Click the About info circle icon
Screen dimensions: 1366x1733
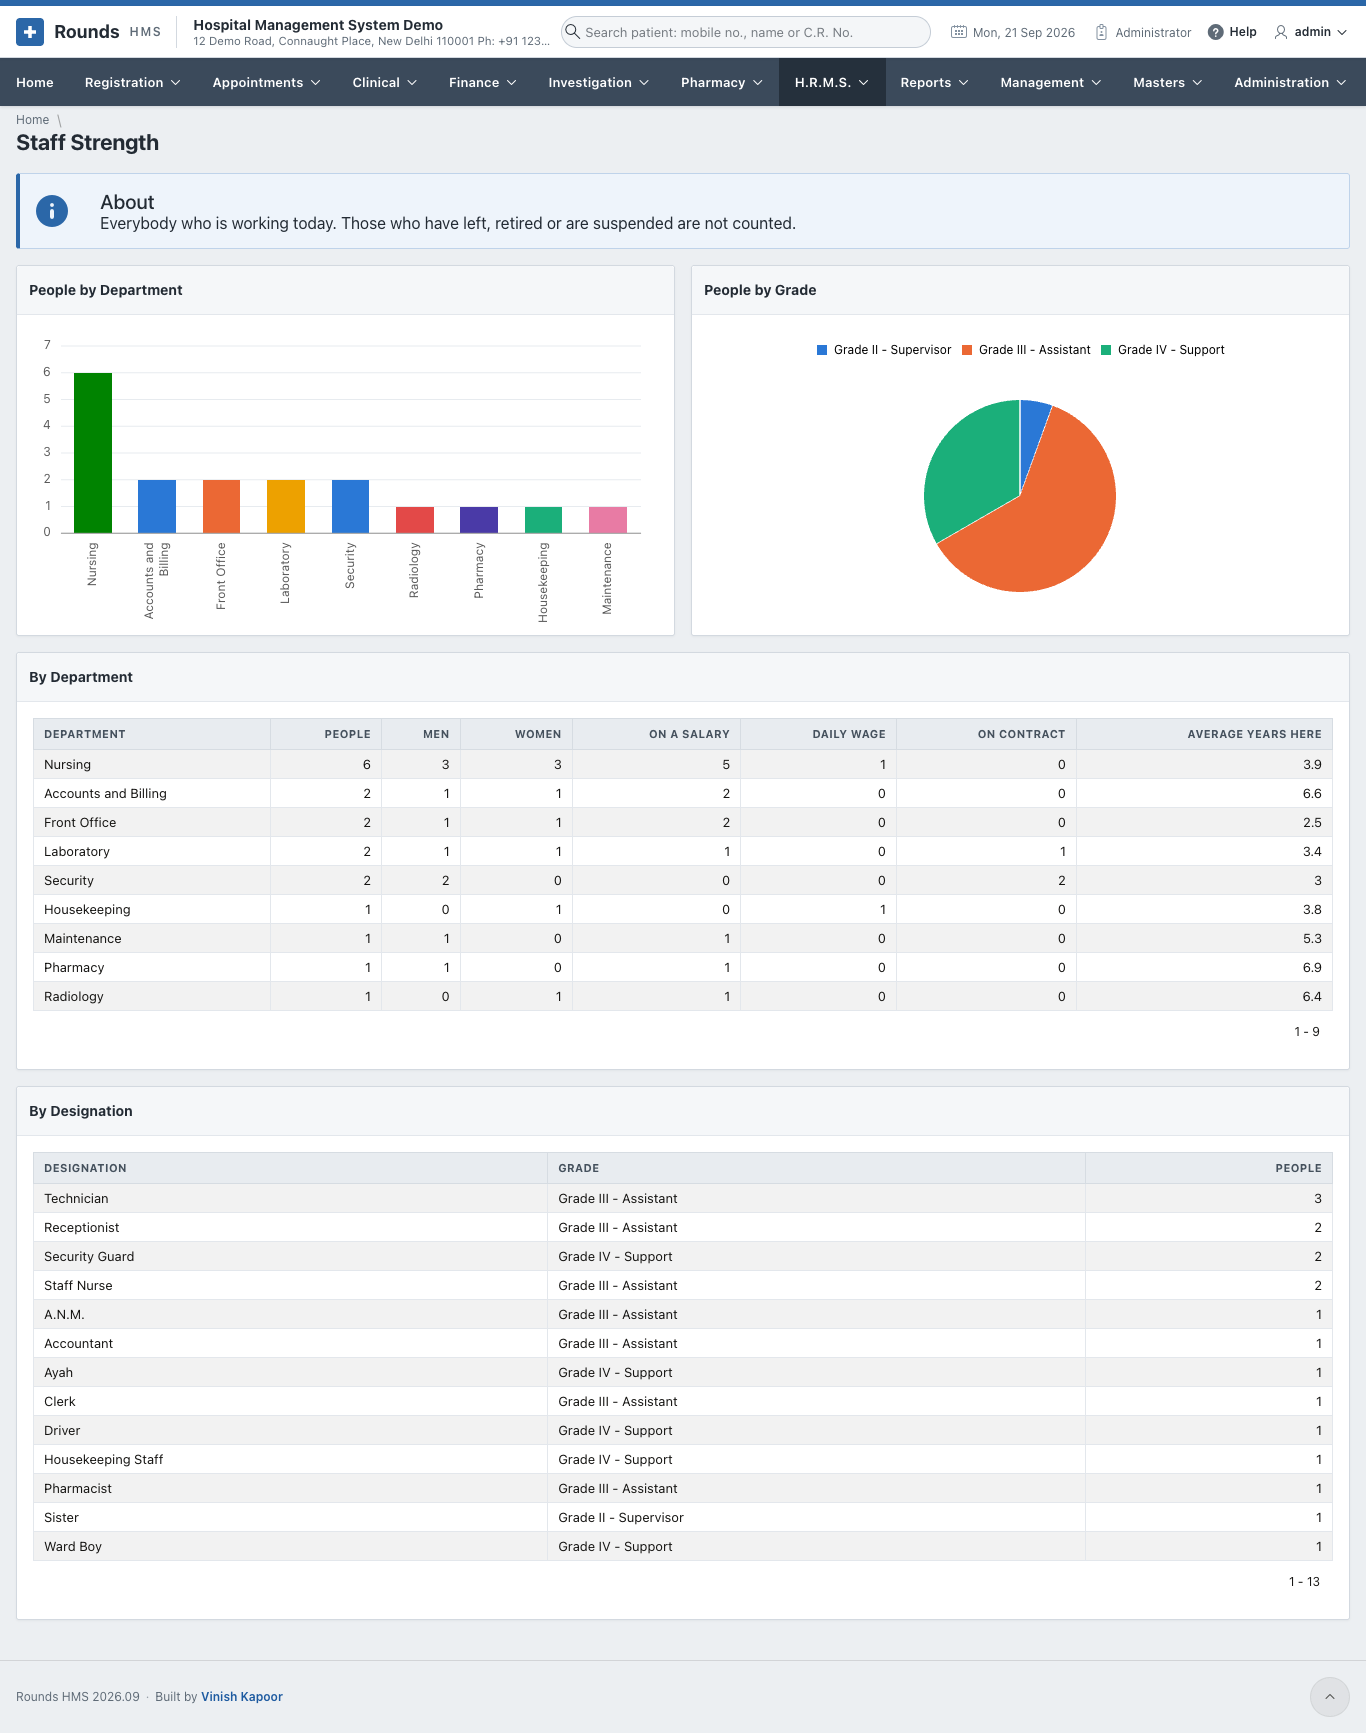(52, 211)
